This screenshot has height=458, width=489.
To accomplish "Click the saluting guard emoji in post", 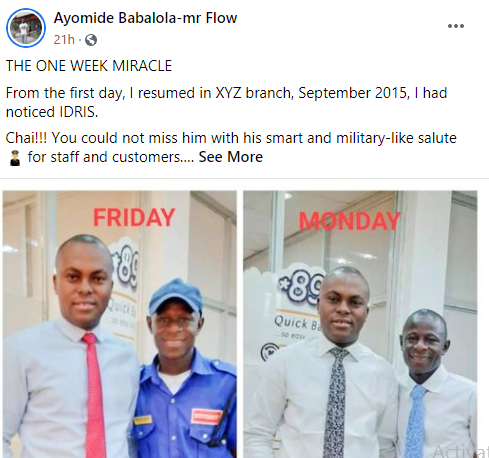I will (x=15, y=158).
